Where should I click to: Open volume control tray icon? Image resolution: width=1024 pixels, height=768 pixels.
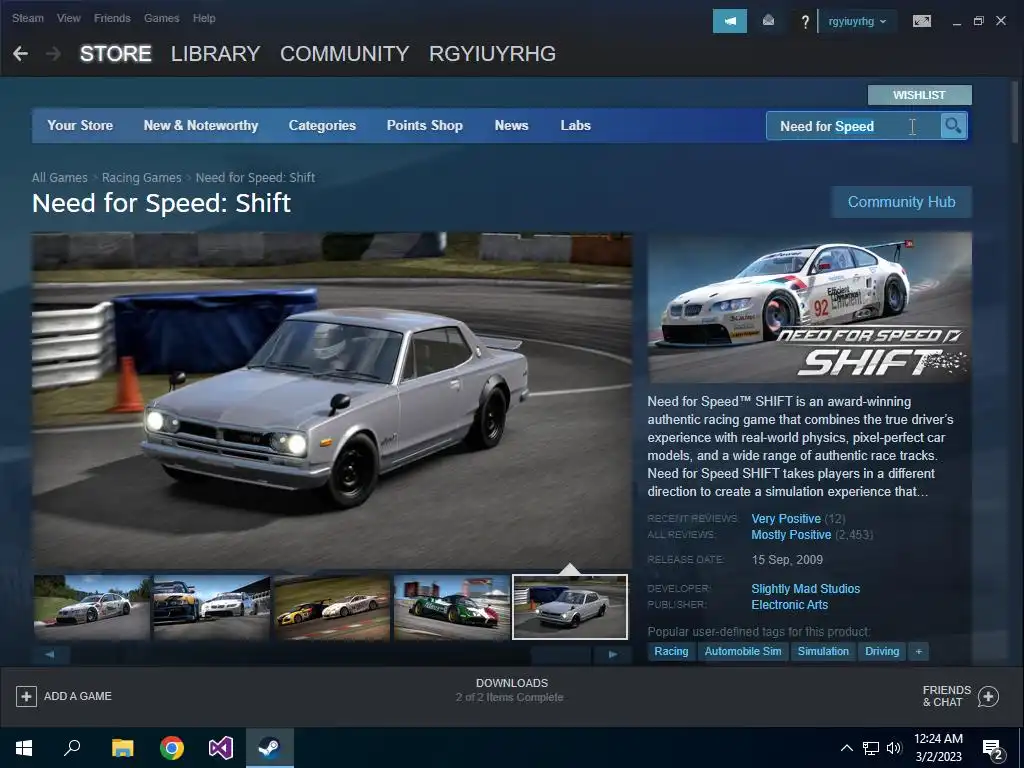pyautogui.click(x=894, y=748)
